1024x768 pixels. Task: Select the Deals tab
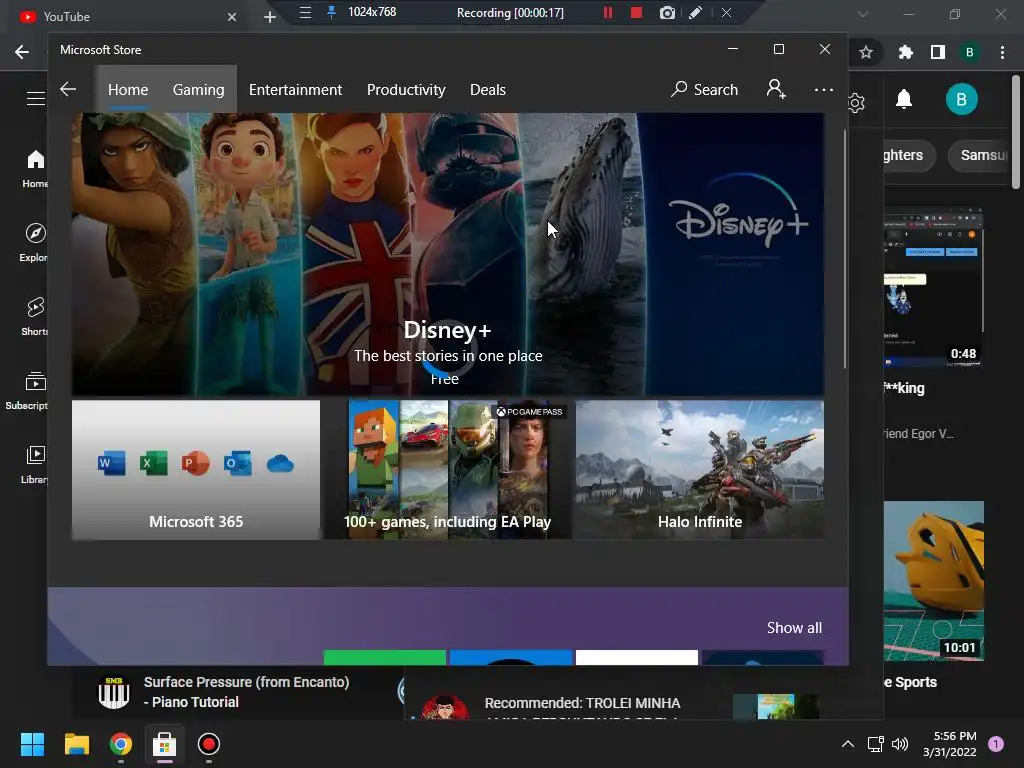[488, 89]
